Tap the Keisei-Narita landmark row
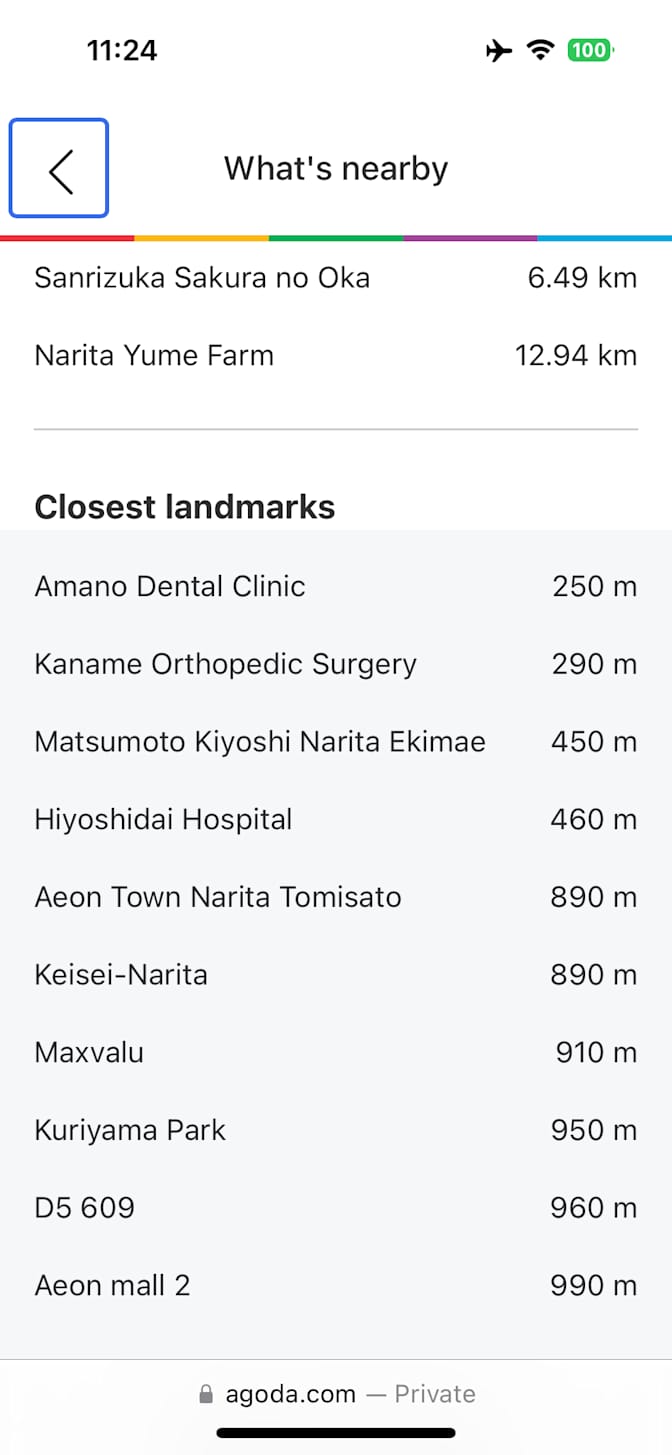 (x=121, y=975)
